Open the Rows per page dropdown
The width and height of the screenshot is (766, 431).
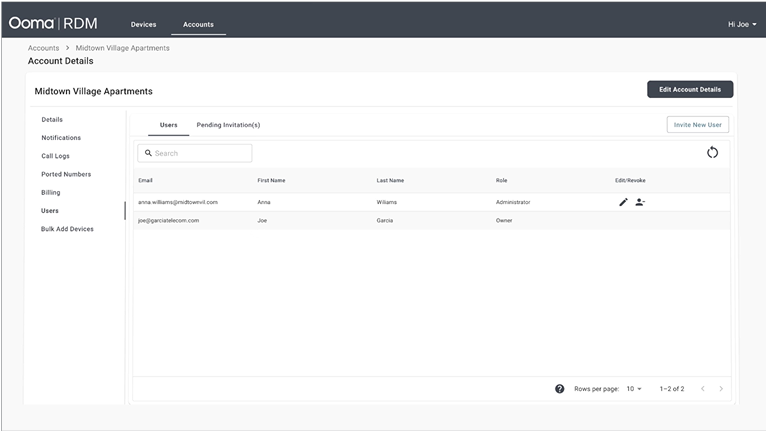pyautogui.click(x=634, y=388)
